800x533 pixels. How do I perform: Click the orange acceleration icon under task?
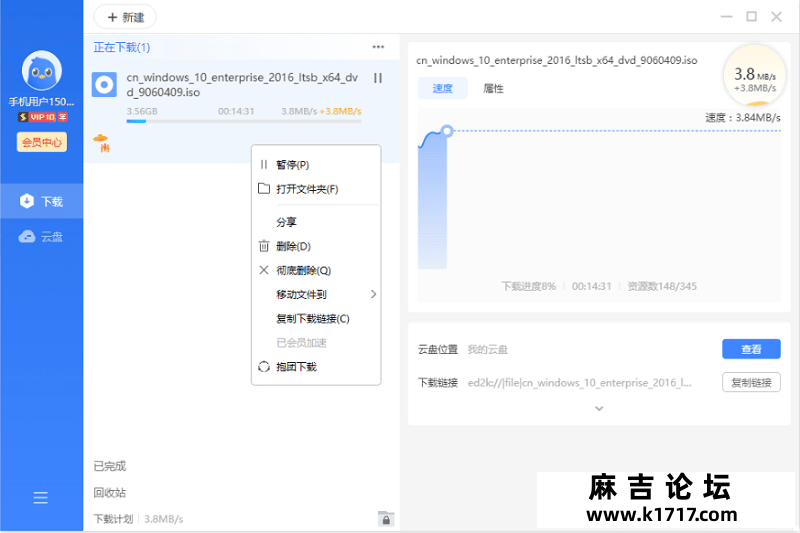tap(102, 143)
